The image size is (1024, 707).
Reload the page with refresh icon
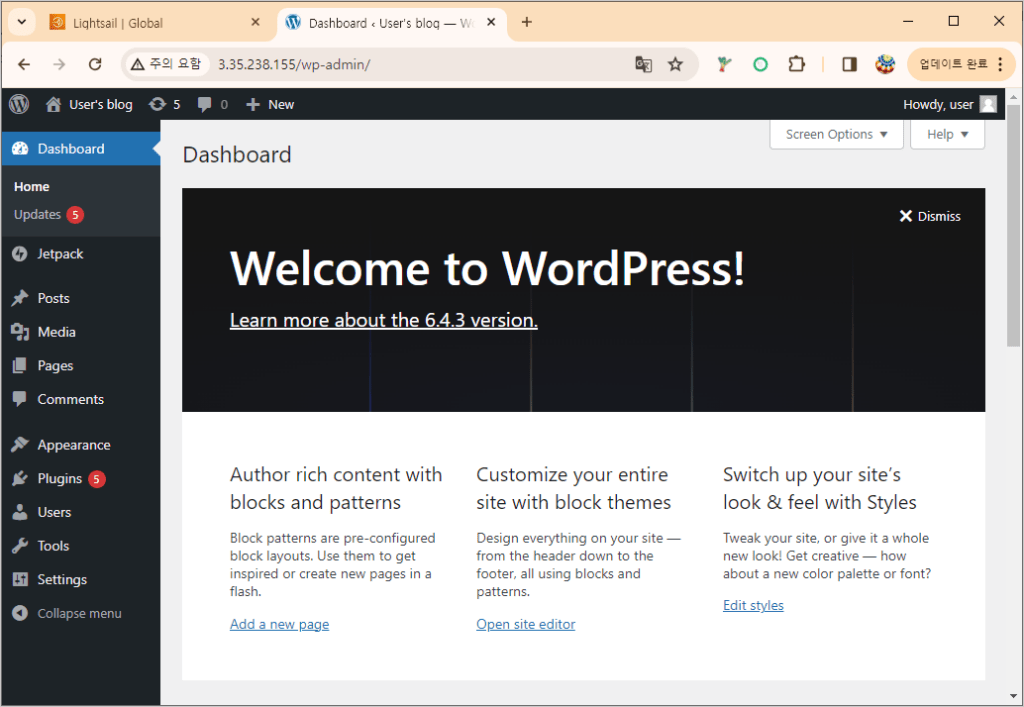click(x=95, y=64)
